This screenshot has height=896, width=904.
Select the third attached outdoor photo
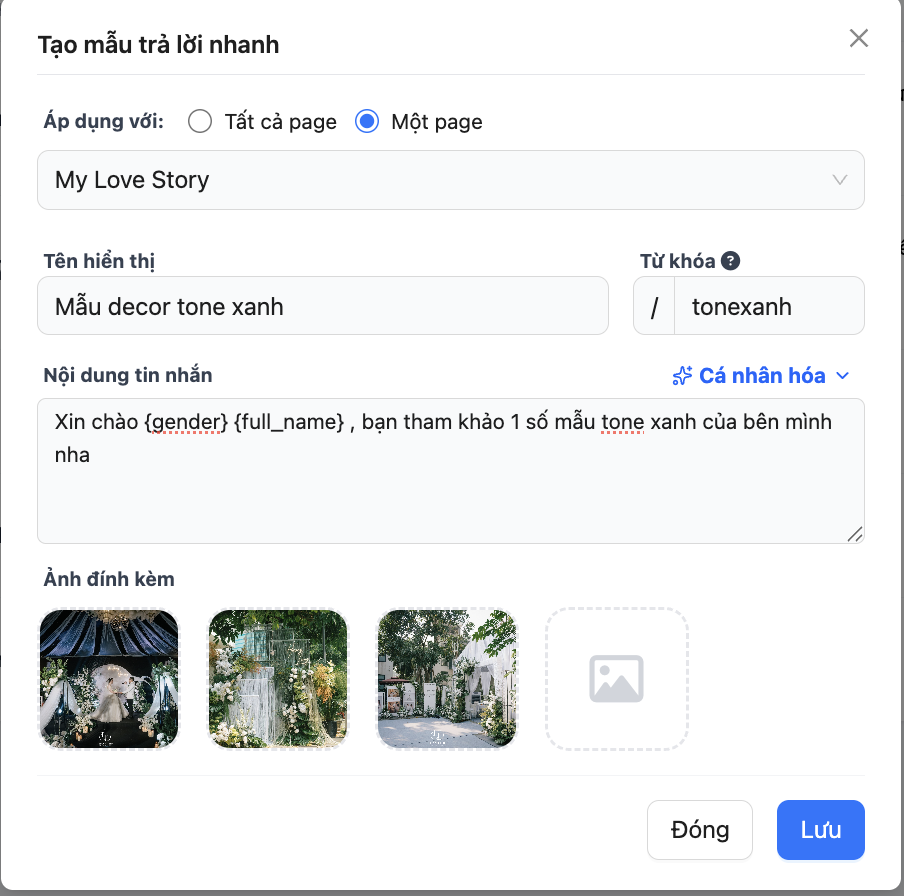pos(447,679)
